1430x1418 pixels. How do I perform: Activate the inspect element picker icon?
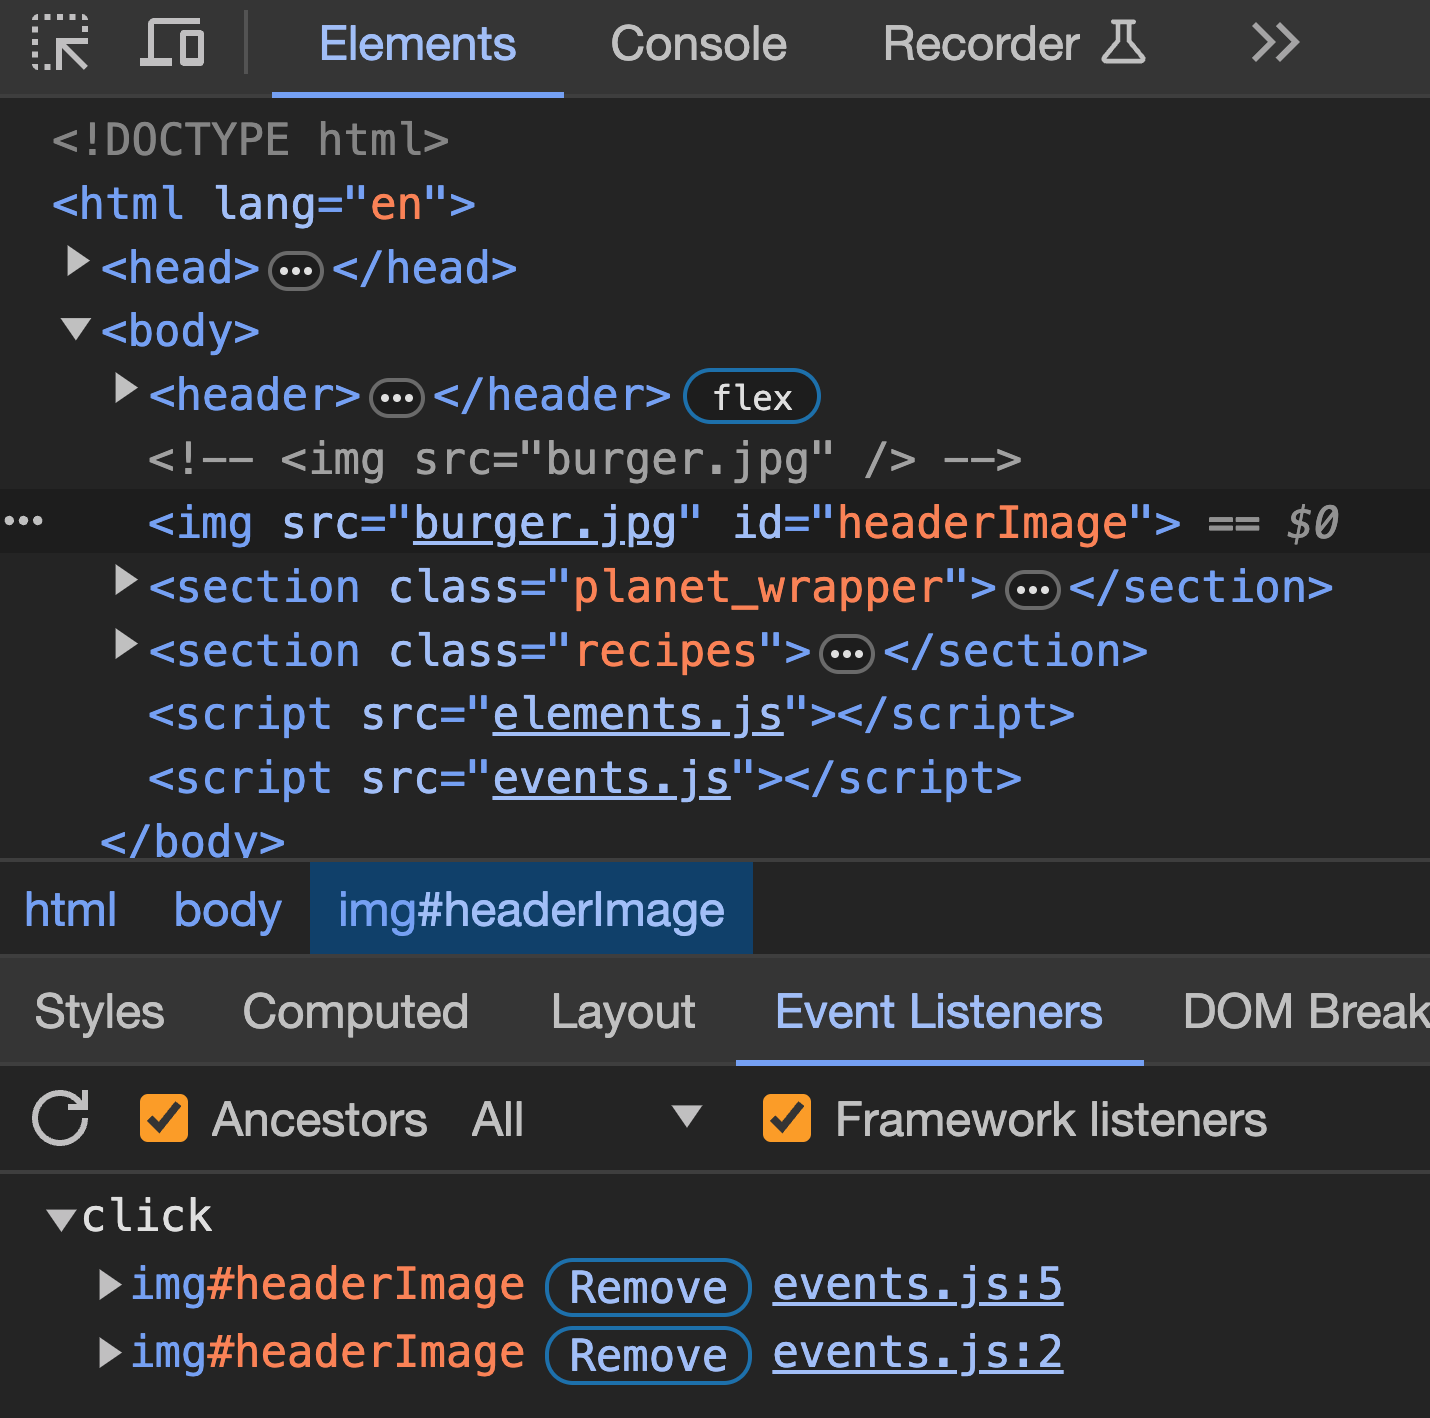click(59, 43)
